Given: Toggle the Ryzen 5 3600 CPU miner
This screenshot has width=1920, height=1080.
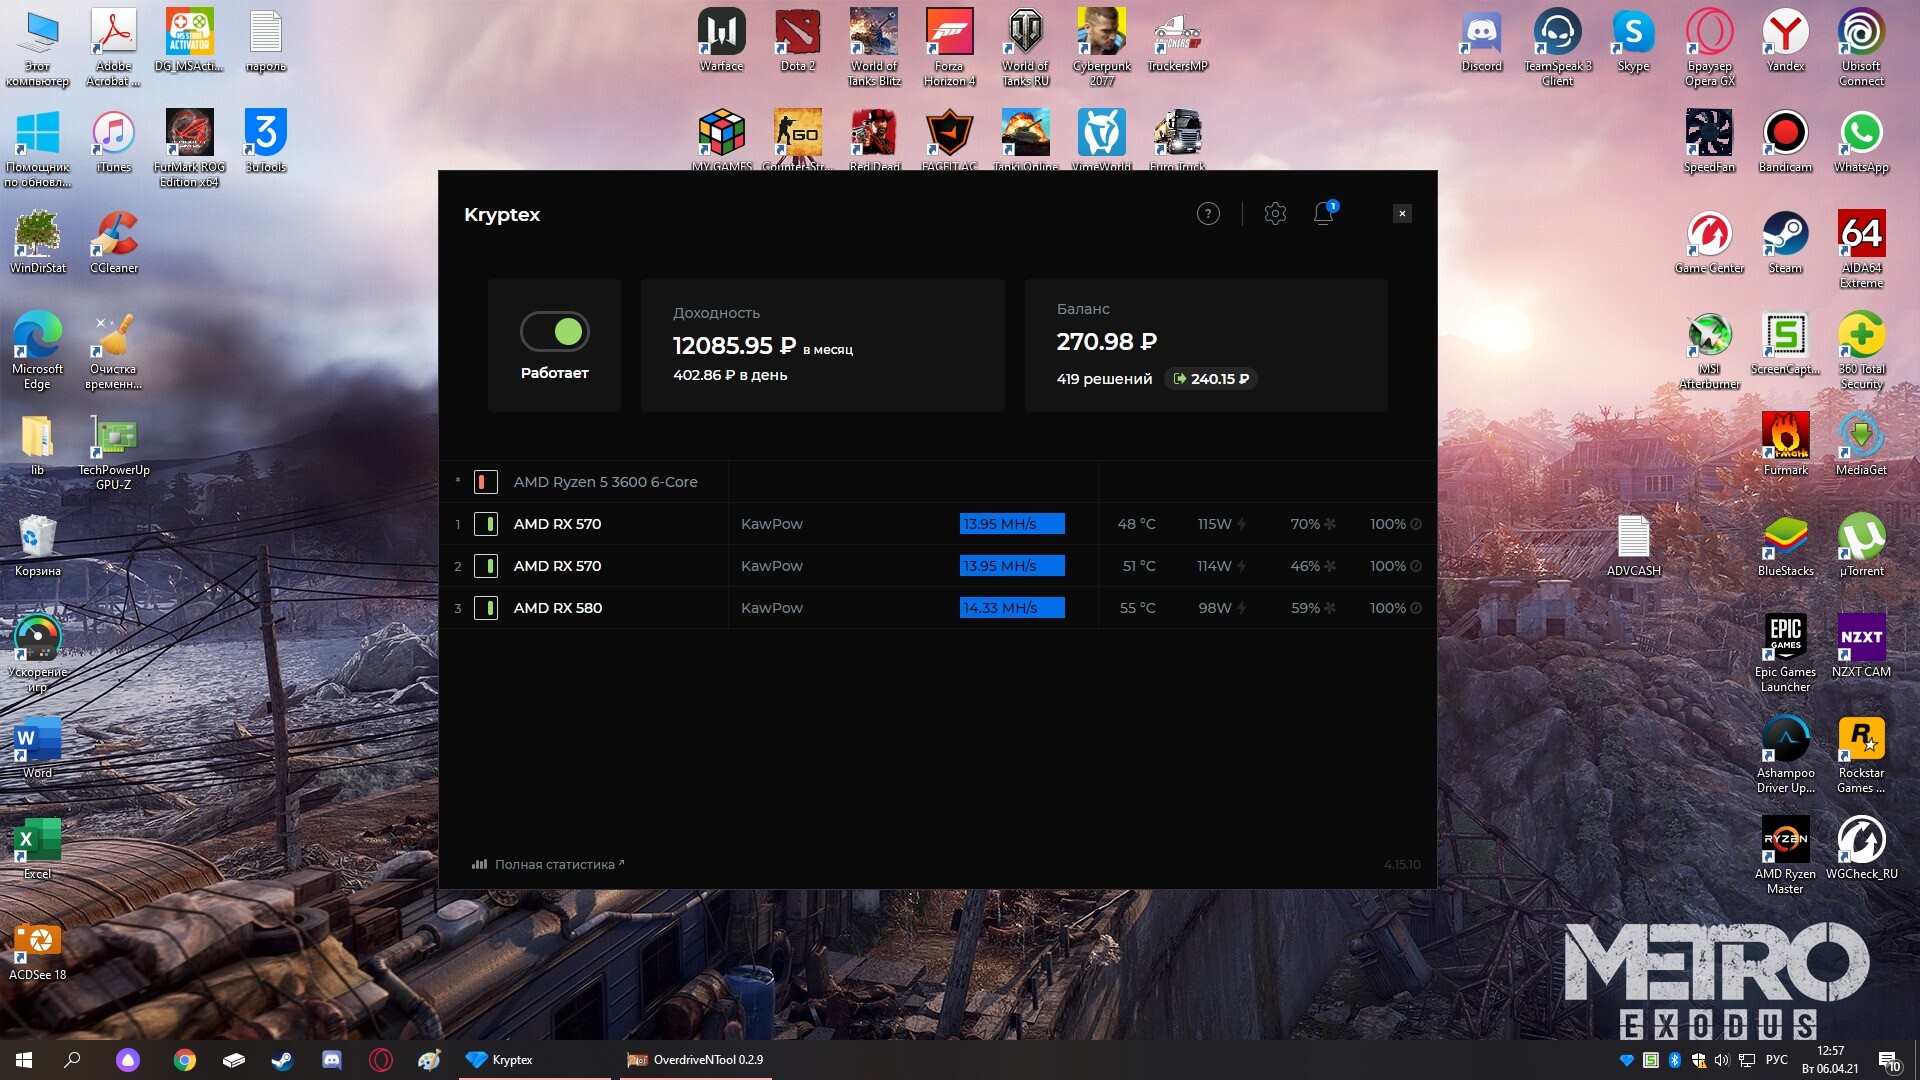Looking at the screenshot, I should click(x=486, y=482).
